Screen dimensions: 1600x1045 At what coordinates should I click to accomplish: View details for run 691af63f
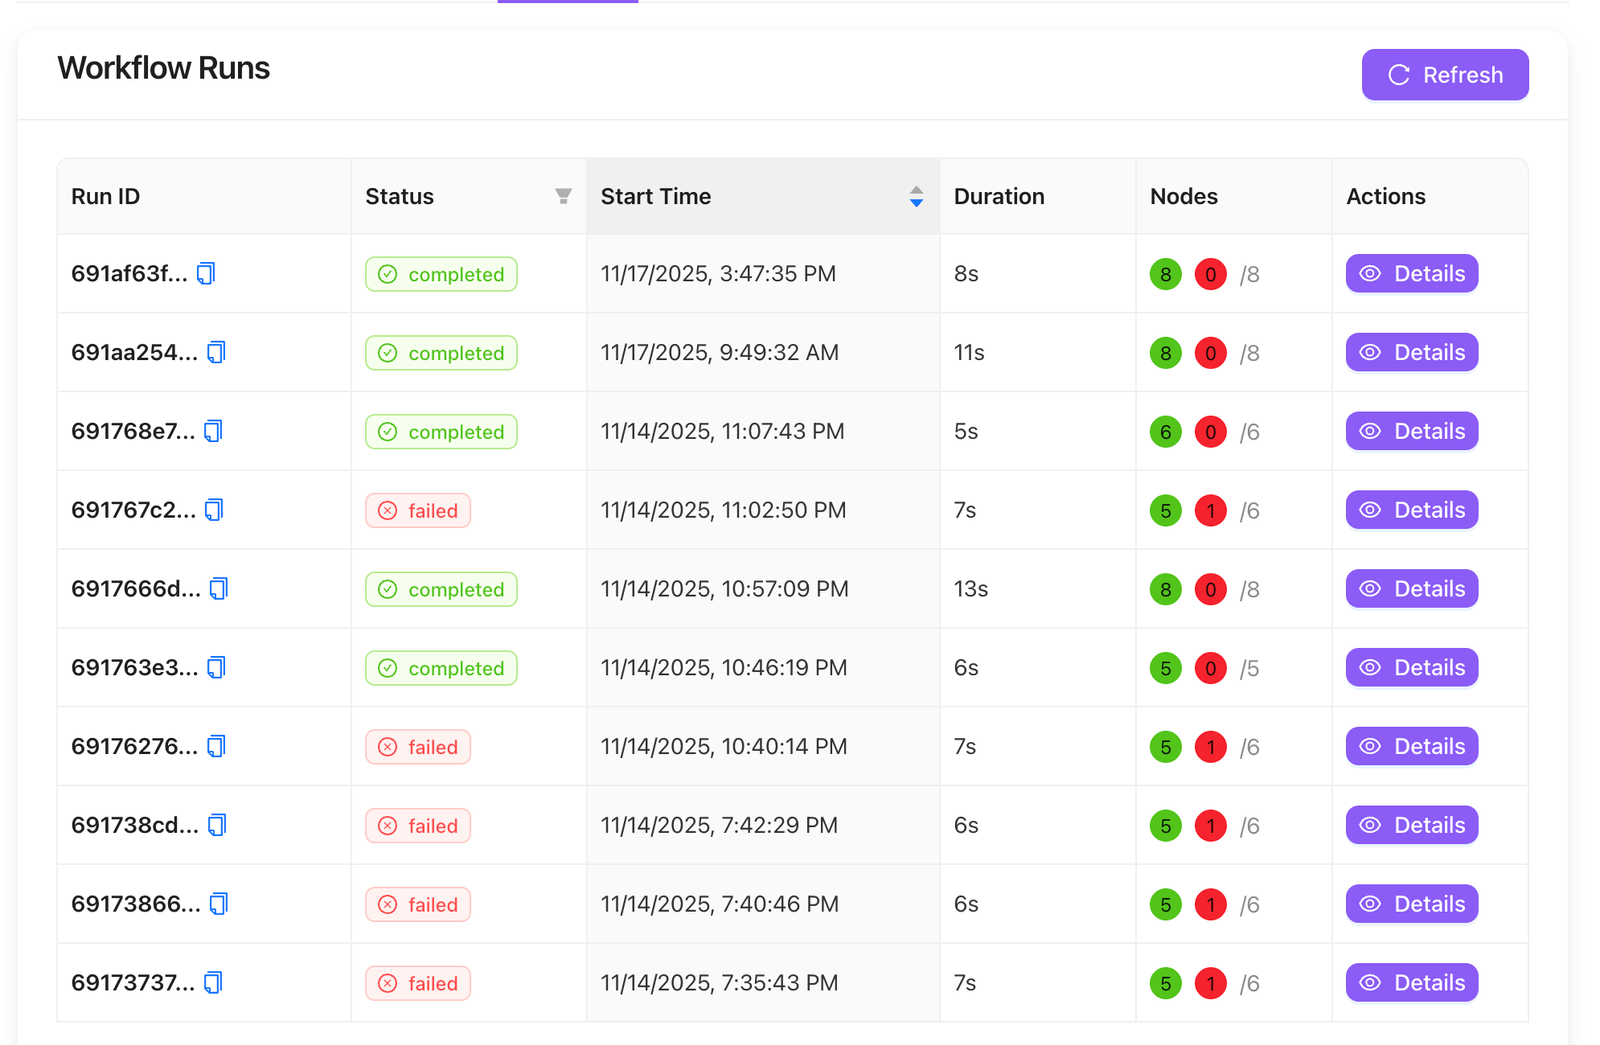[x=1411, y=274]
